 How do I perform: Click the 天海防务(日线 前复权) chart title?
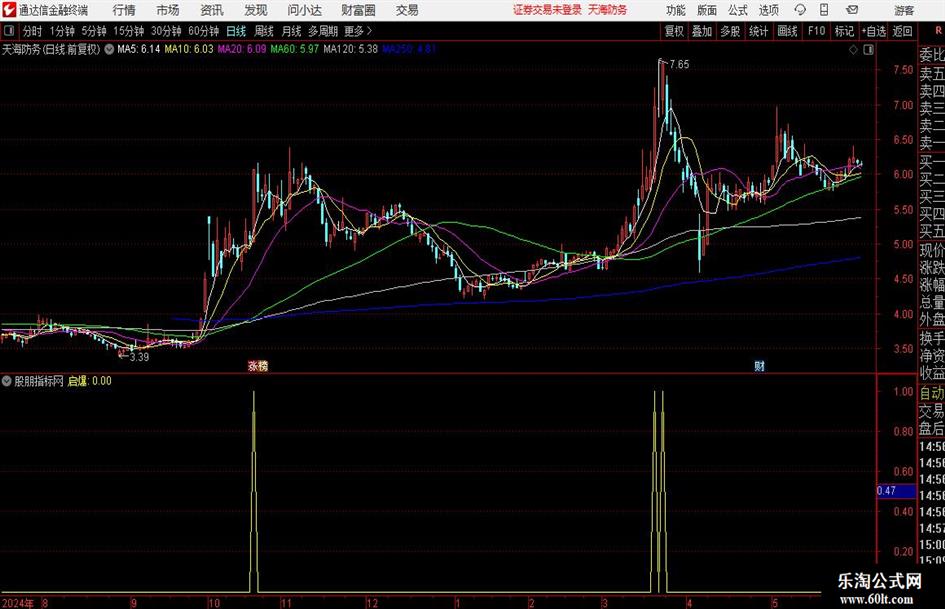(x=51, y=49)
